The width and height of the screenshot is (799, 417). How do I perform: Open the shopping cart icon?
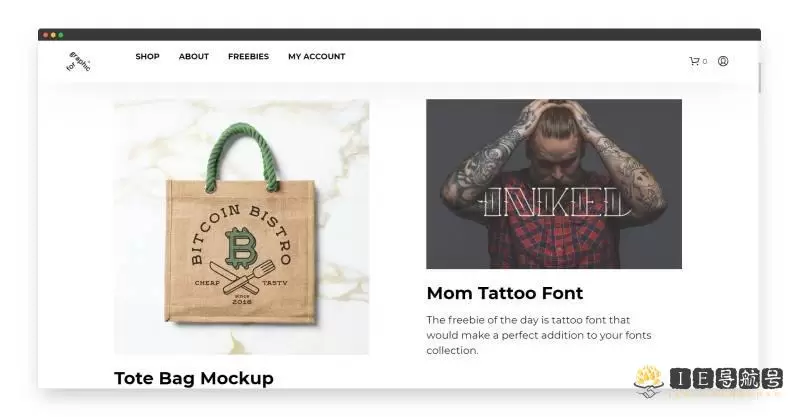[694, 61]
